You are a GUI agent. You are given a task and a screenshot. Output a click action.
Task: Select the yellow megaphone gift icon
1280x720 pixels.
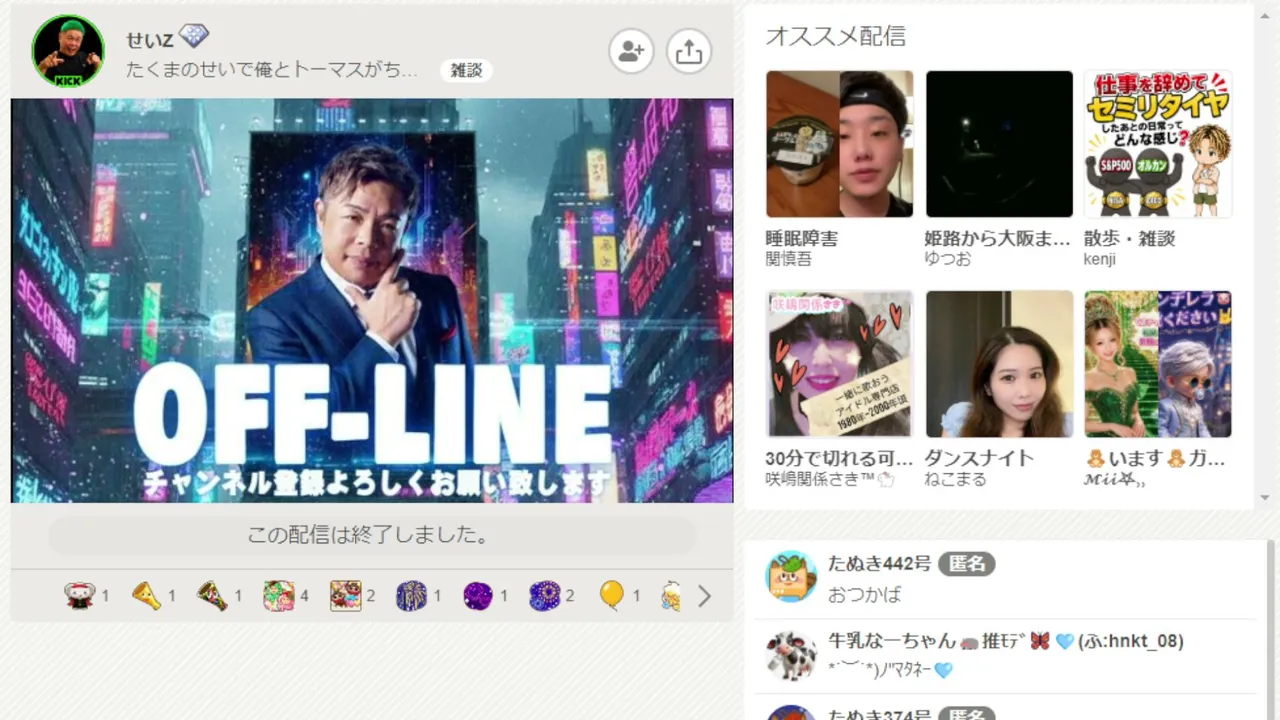[x=146, y=596]
